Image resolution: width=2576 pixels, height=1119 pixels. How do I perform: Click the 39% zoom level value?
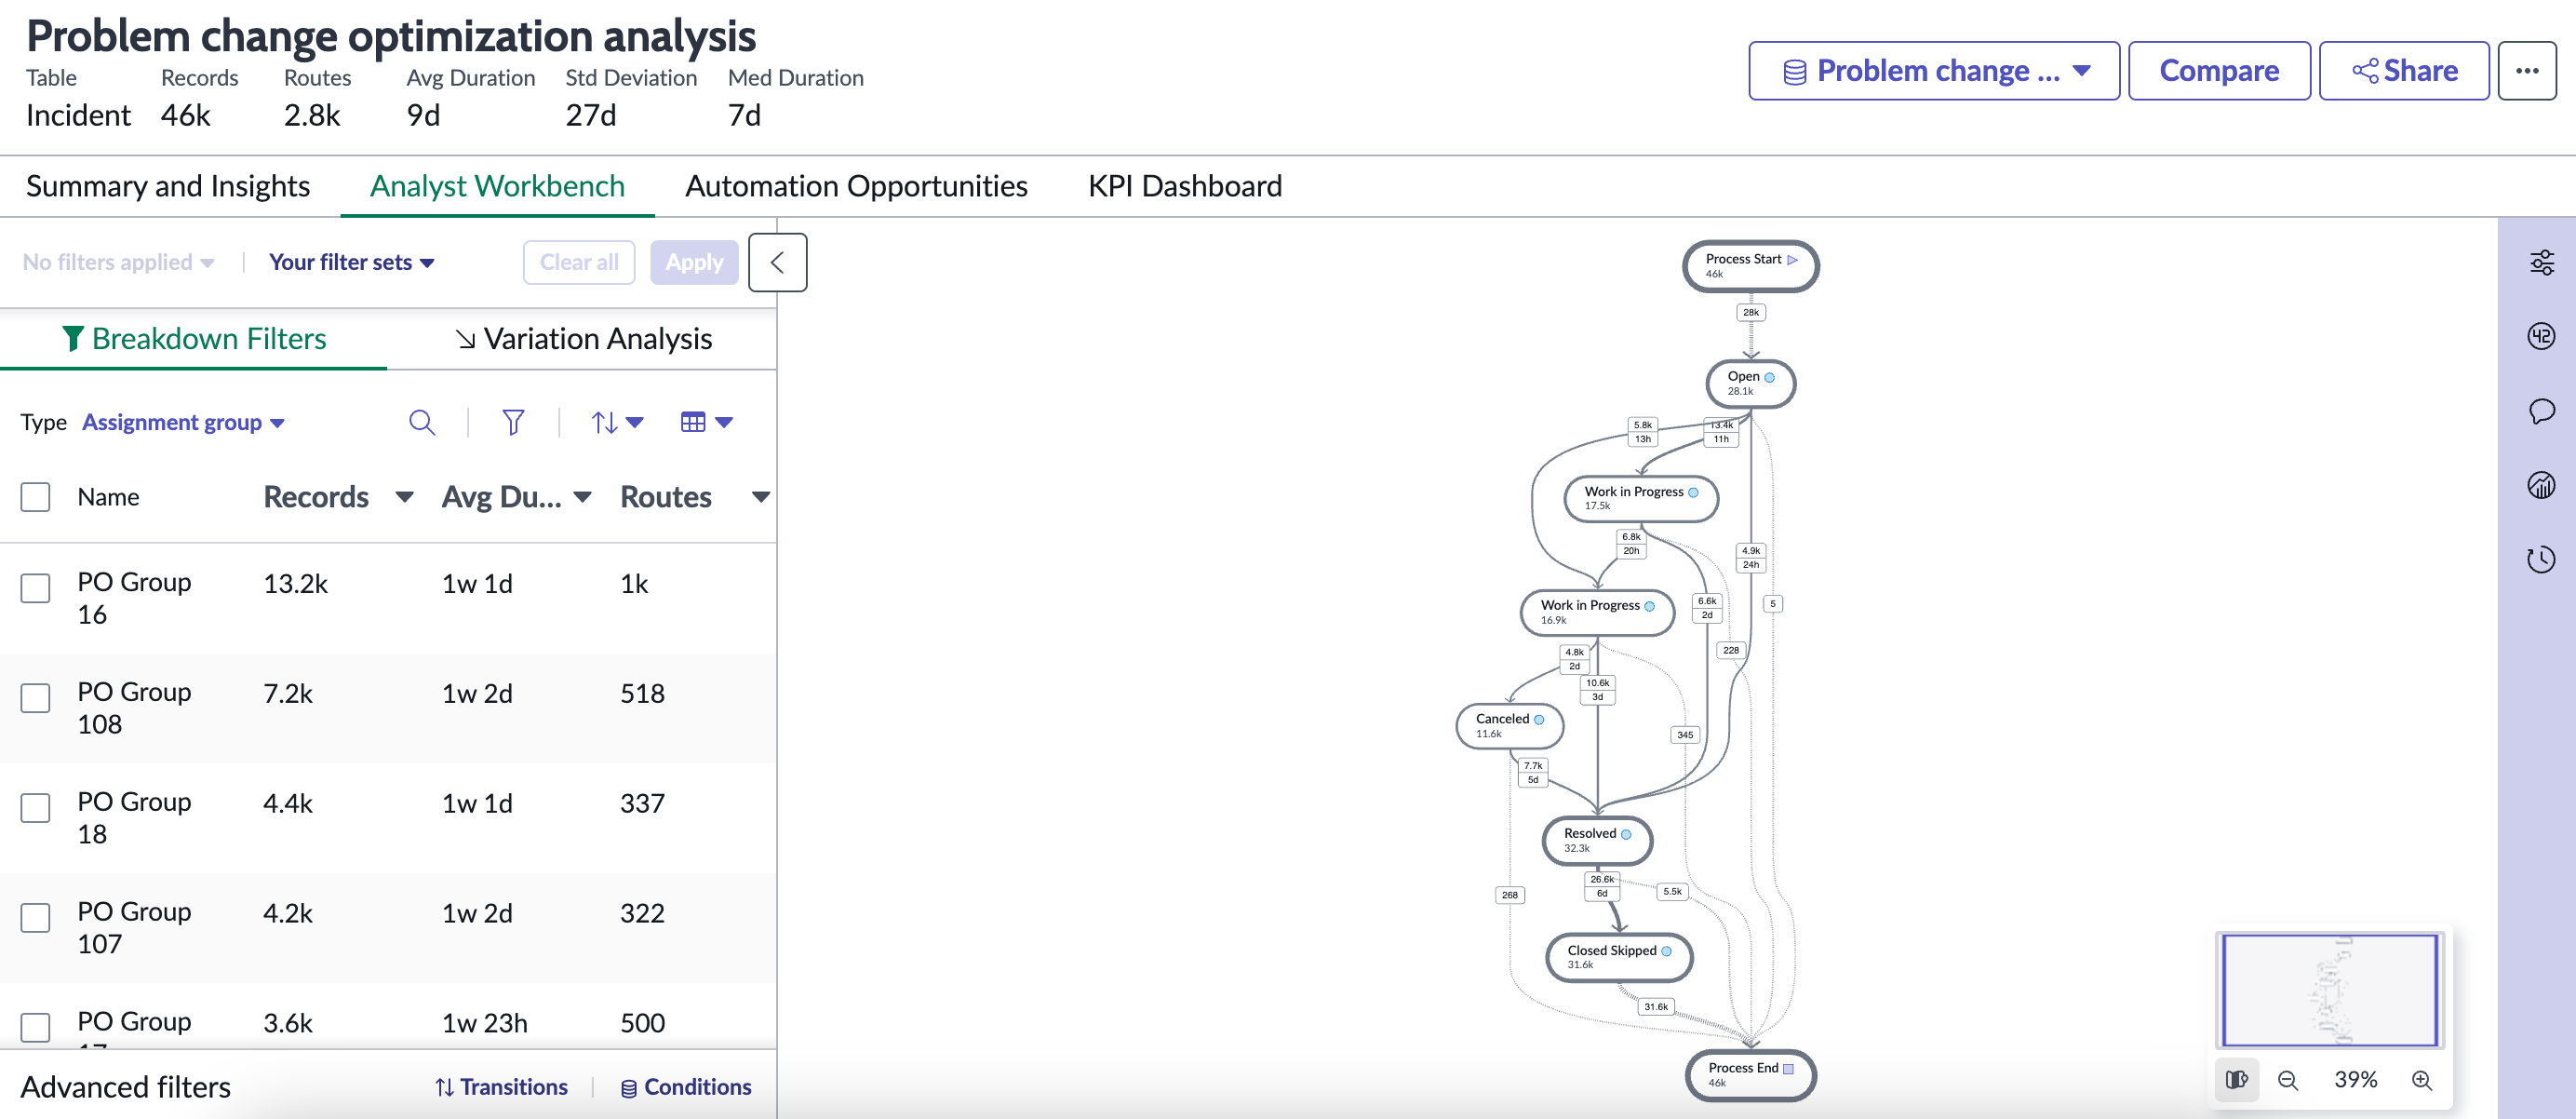click(x=2355, y=1080)
